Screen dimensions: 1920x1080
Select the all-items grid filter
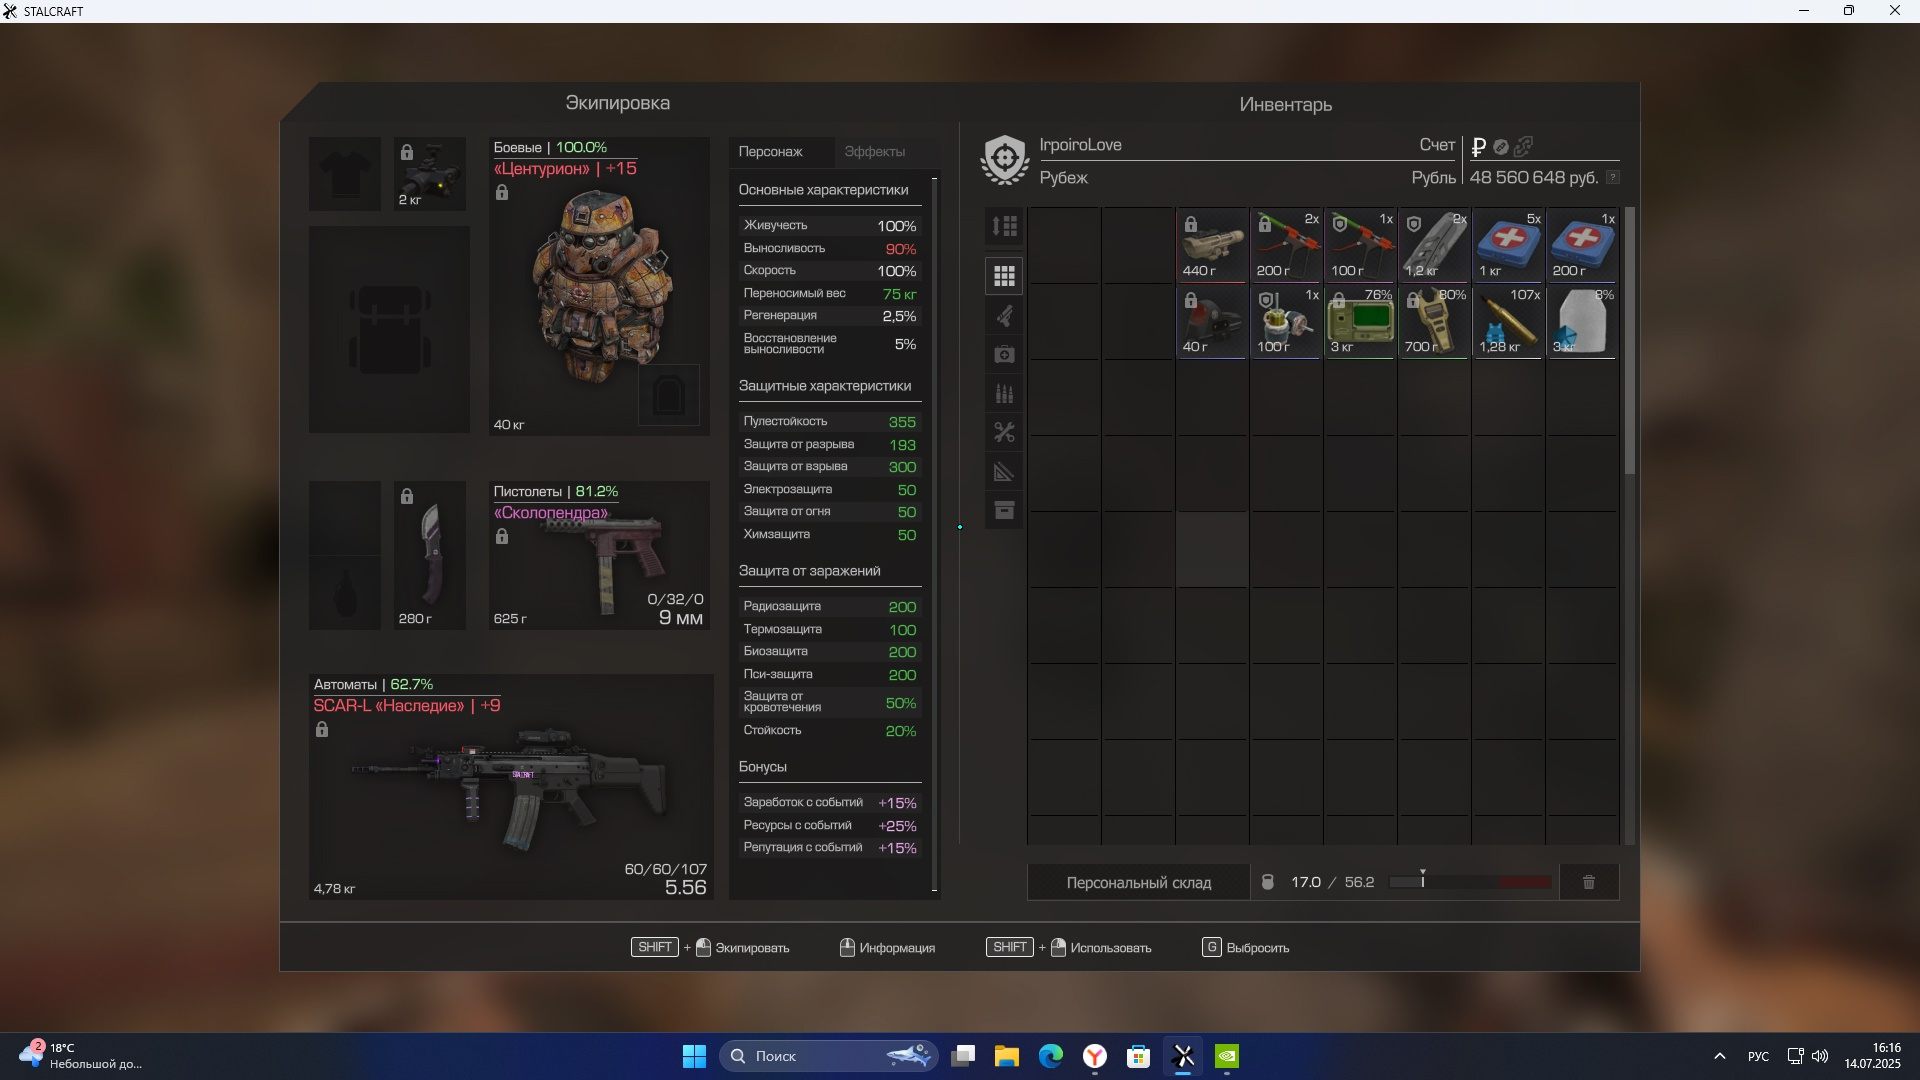(1004, 276)
